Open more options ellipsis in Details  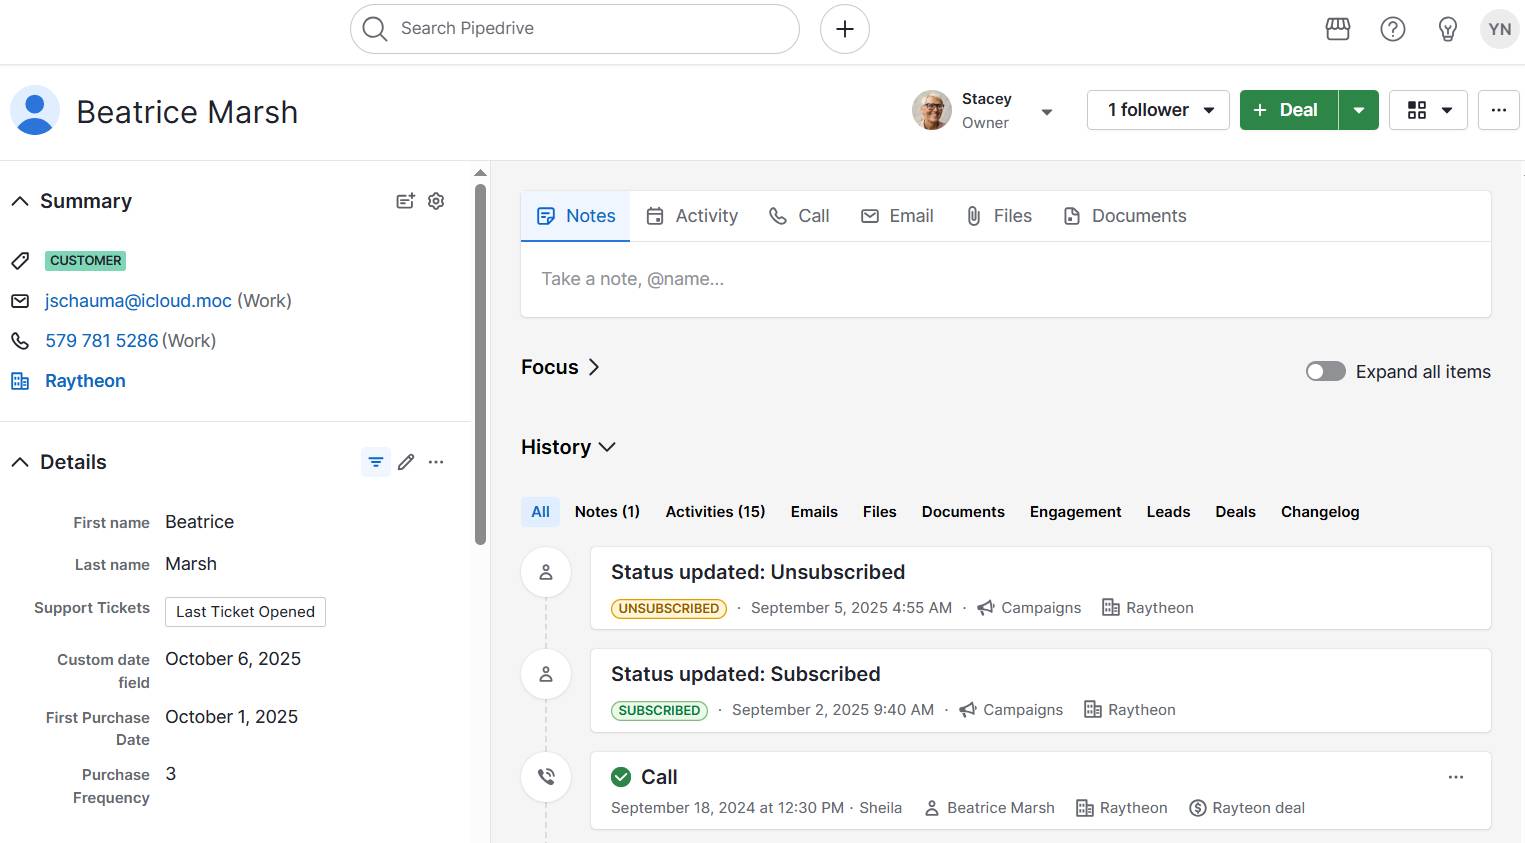[x=436, y=462]
